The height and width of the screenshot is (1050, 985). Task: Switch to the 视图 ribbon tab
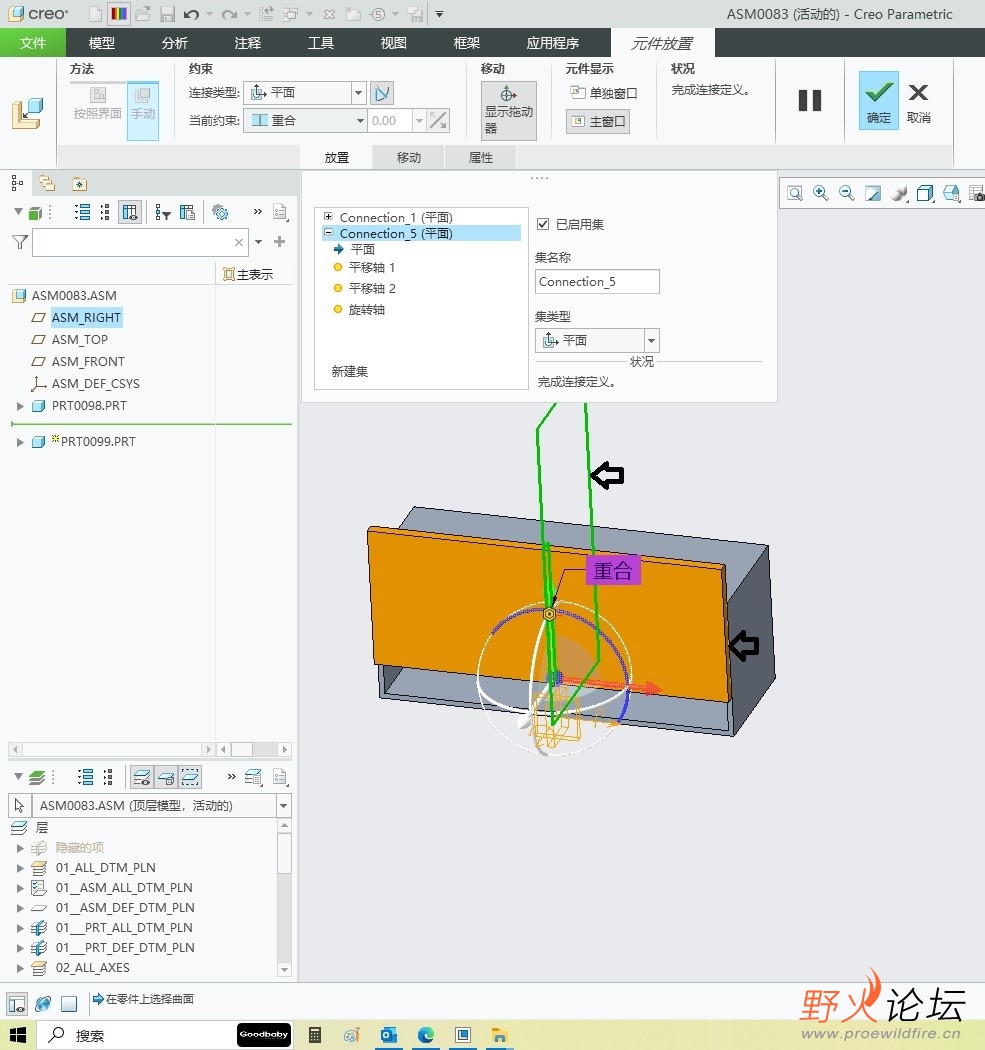(394, 43)
